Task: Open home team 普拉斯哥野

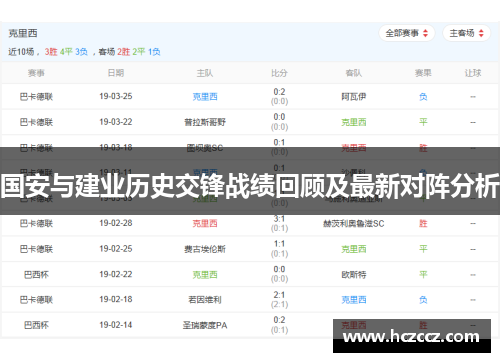Action: click(x=205, y=122)
